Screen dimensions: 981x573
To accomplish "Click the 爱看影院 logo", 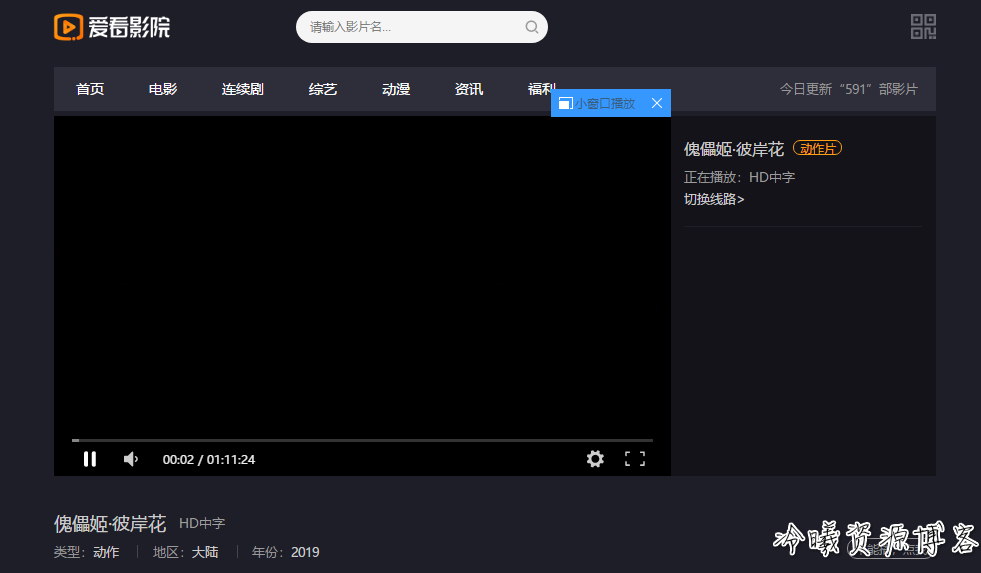I will click(112, 27).
